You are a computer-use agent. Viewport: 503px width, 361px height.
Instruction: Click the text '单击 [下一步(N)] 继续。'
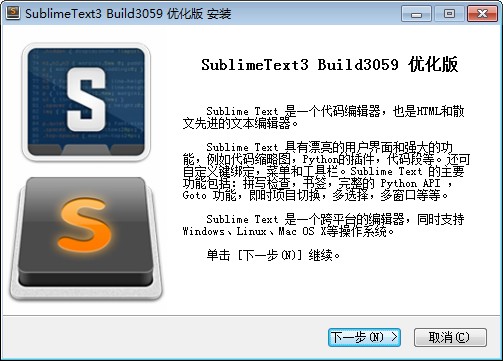click(x=273, y=255)
